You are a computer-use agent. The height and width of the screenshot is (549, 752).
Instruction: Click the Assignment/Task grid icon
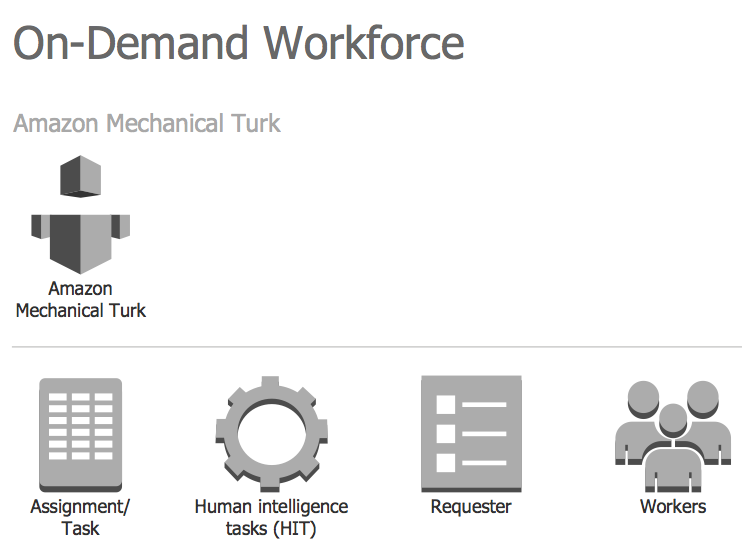[x=81, y=435]
